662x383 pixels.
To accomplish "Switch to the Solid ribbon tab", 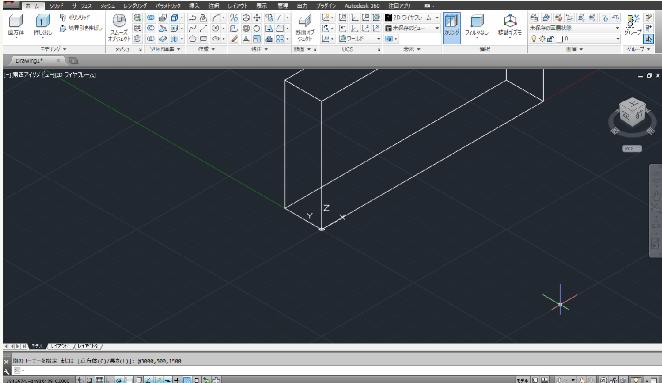I will click(x=56, y=6).
